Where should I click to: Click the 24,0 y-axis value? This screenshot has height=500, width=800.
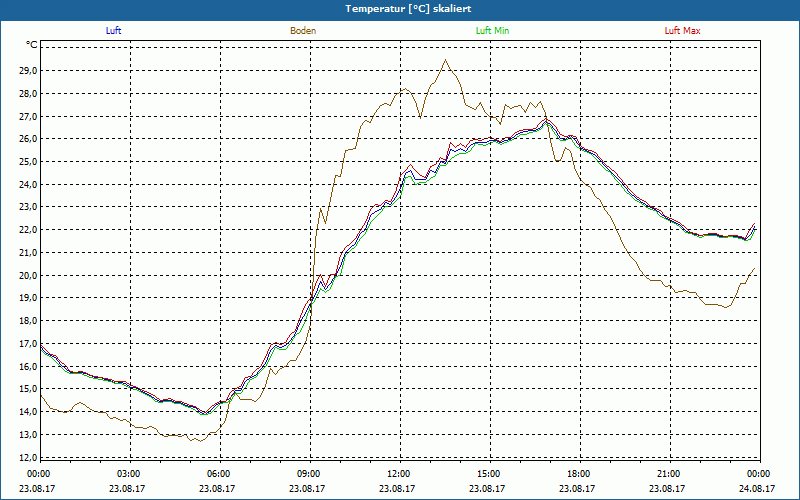[29, 185]
